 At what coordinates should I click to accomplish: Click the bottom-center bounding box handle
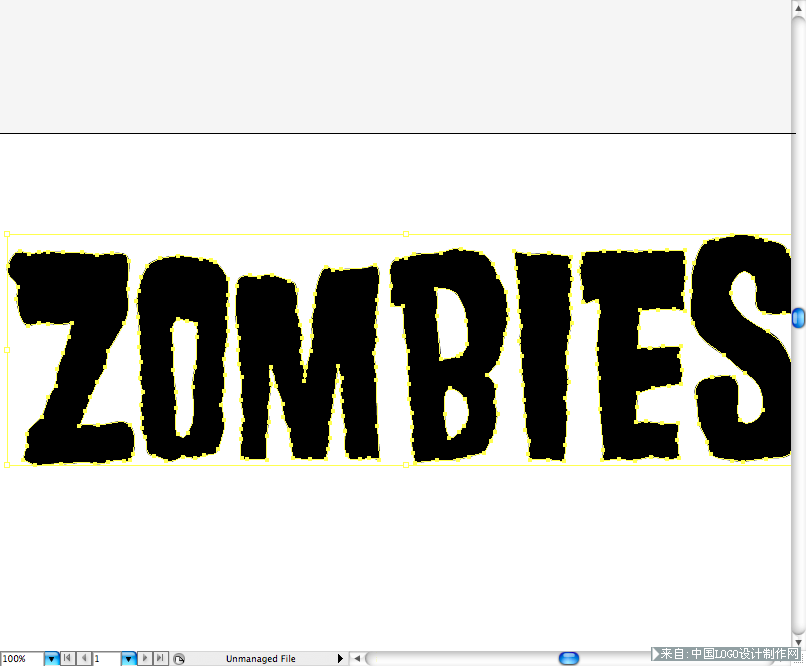pyautogui.click(x=406, y=465)
